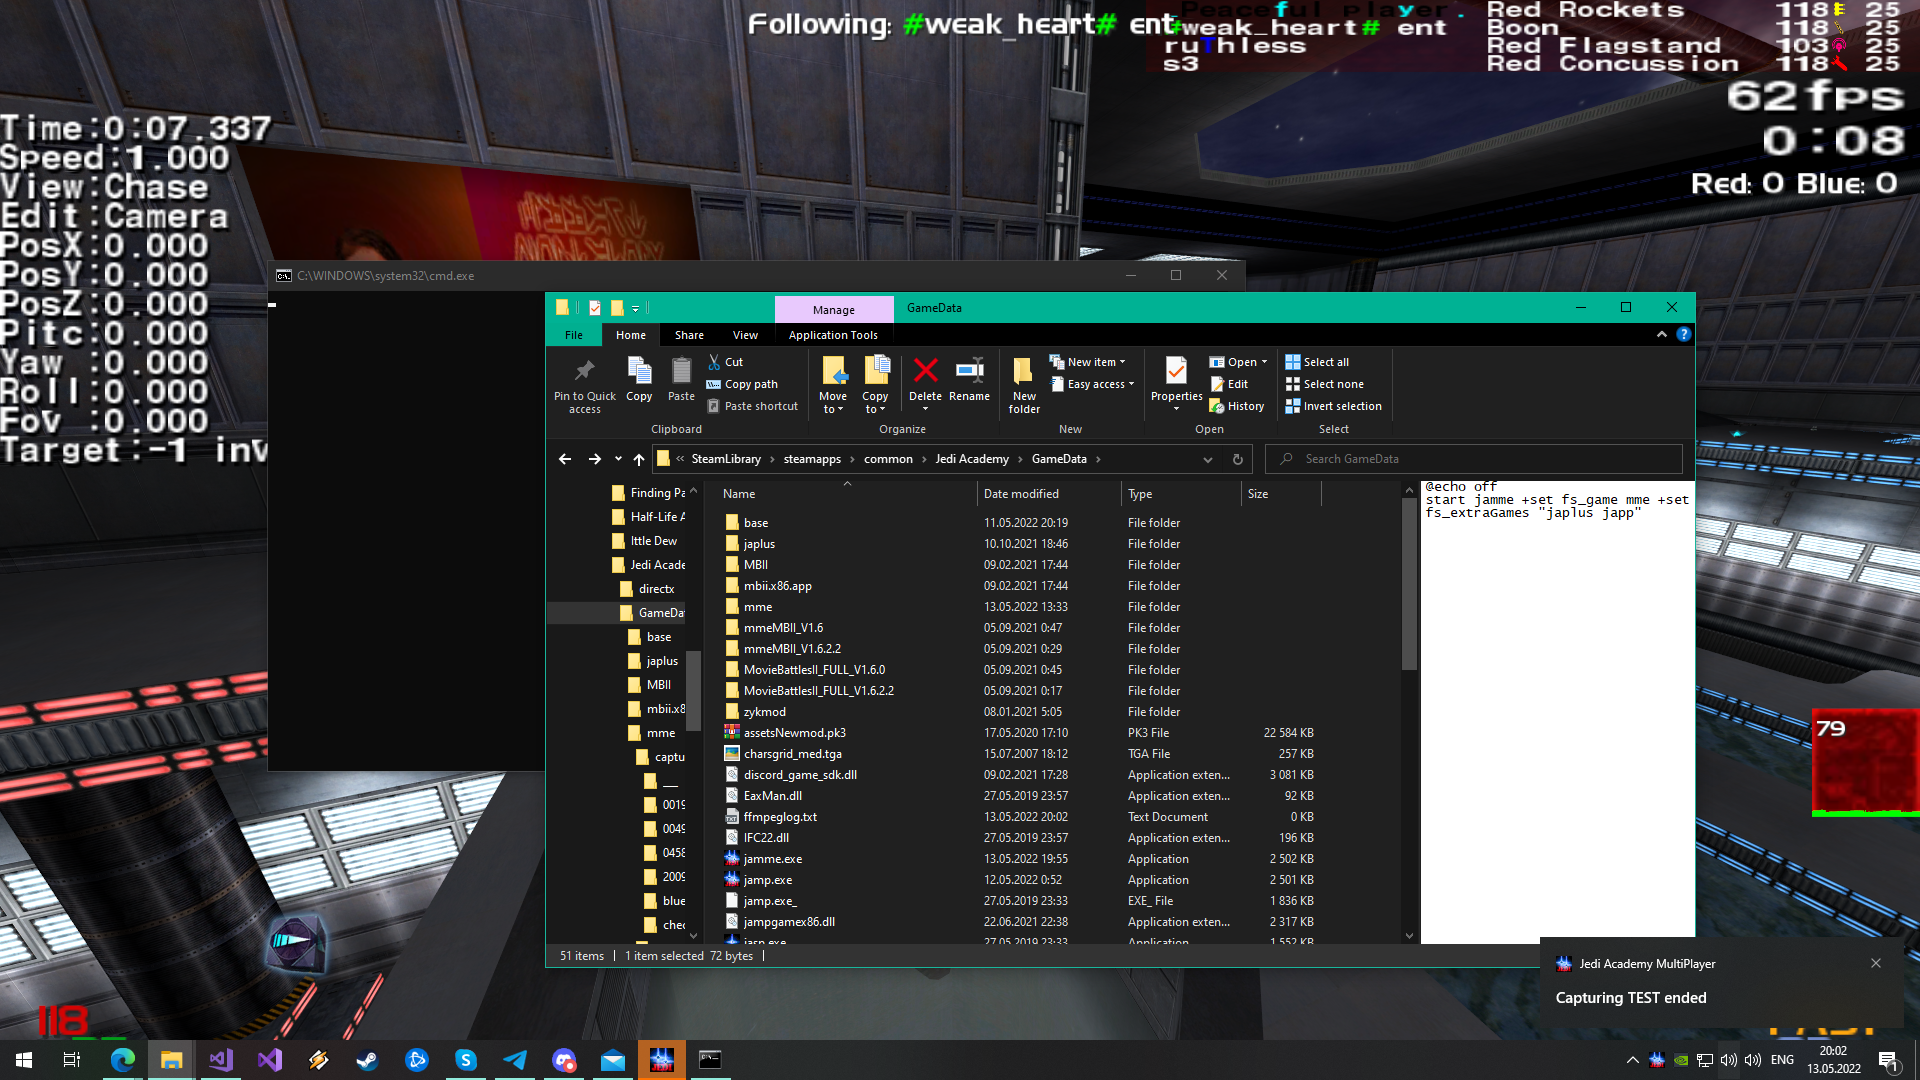Screen dimensions: 1920x1080
Task: Select japlus folder in navigation tree
Action: [661, 661]
